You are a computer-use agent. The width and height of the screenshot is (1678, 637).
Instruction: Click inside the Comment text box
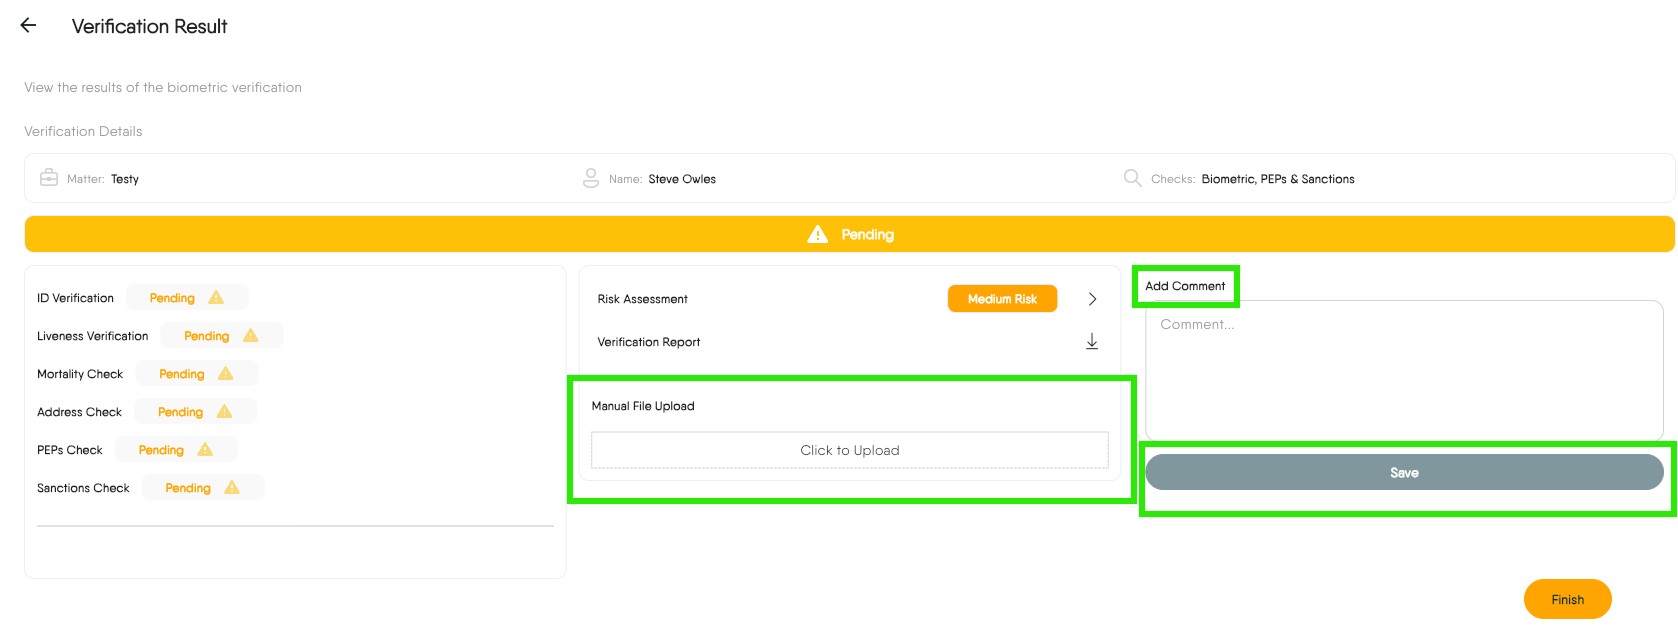coord(1403,370)
